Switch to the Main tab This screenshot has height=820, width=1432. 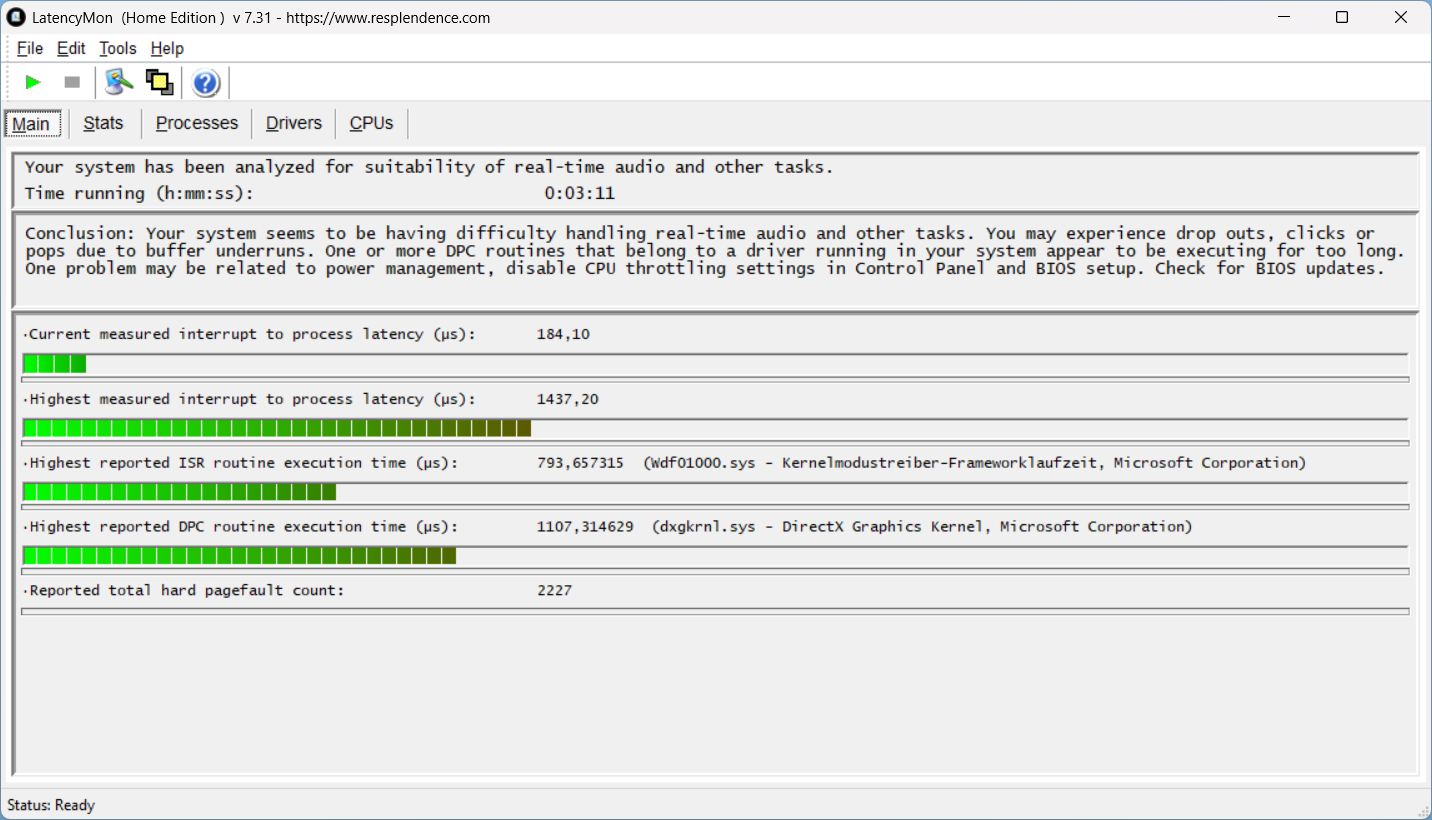point(31,124)
